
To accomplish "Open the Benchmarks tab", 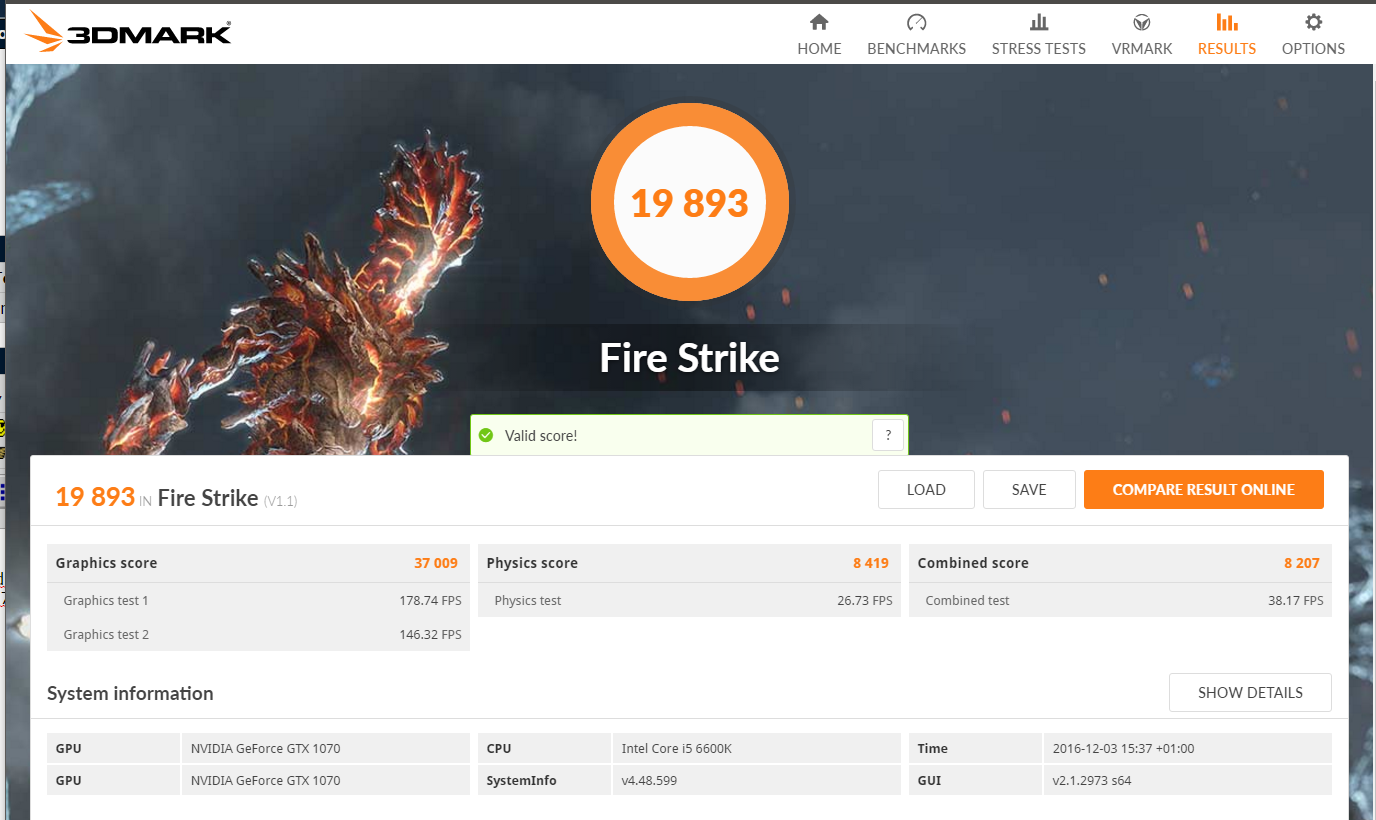I will click(x=916, y=35).
